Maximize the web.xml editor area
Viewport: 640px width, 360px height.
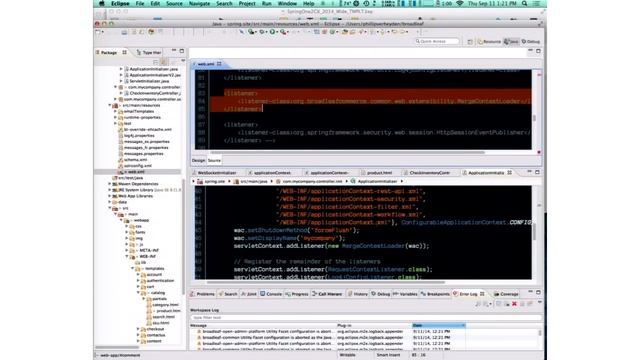click(538, 51)
